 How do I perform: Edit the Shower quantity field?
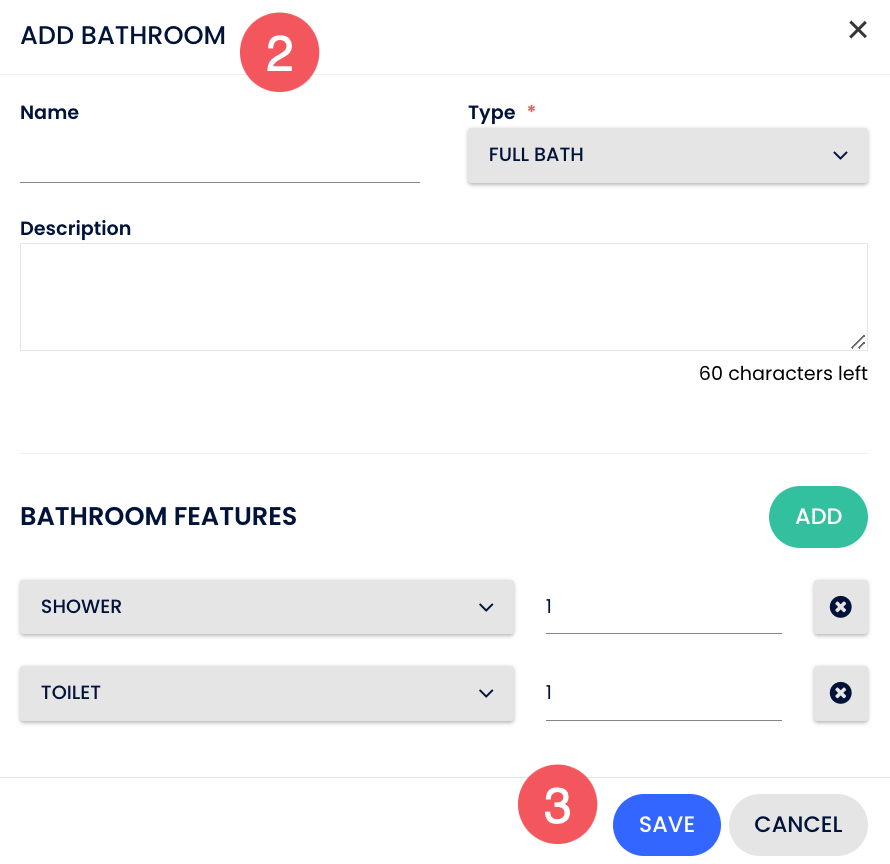click(x=663, y=608)
